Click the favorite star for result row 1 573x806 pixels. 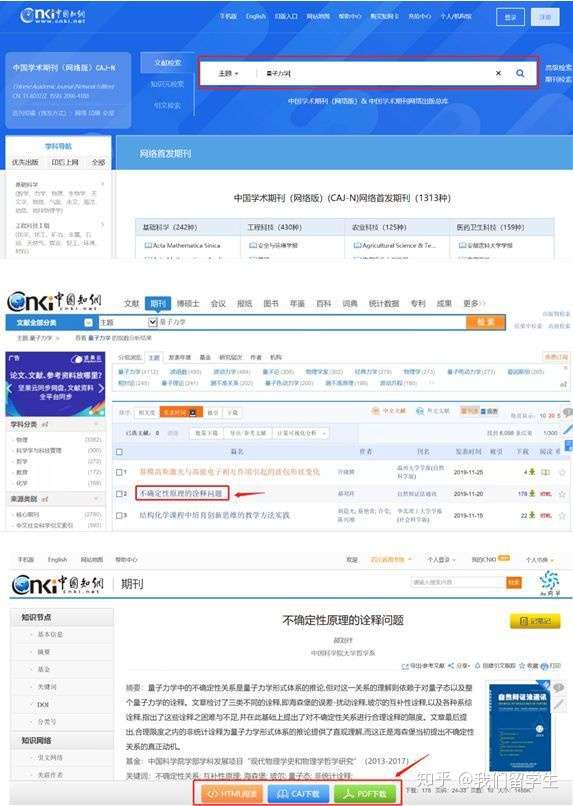point(562,472)
